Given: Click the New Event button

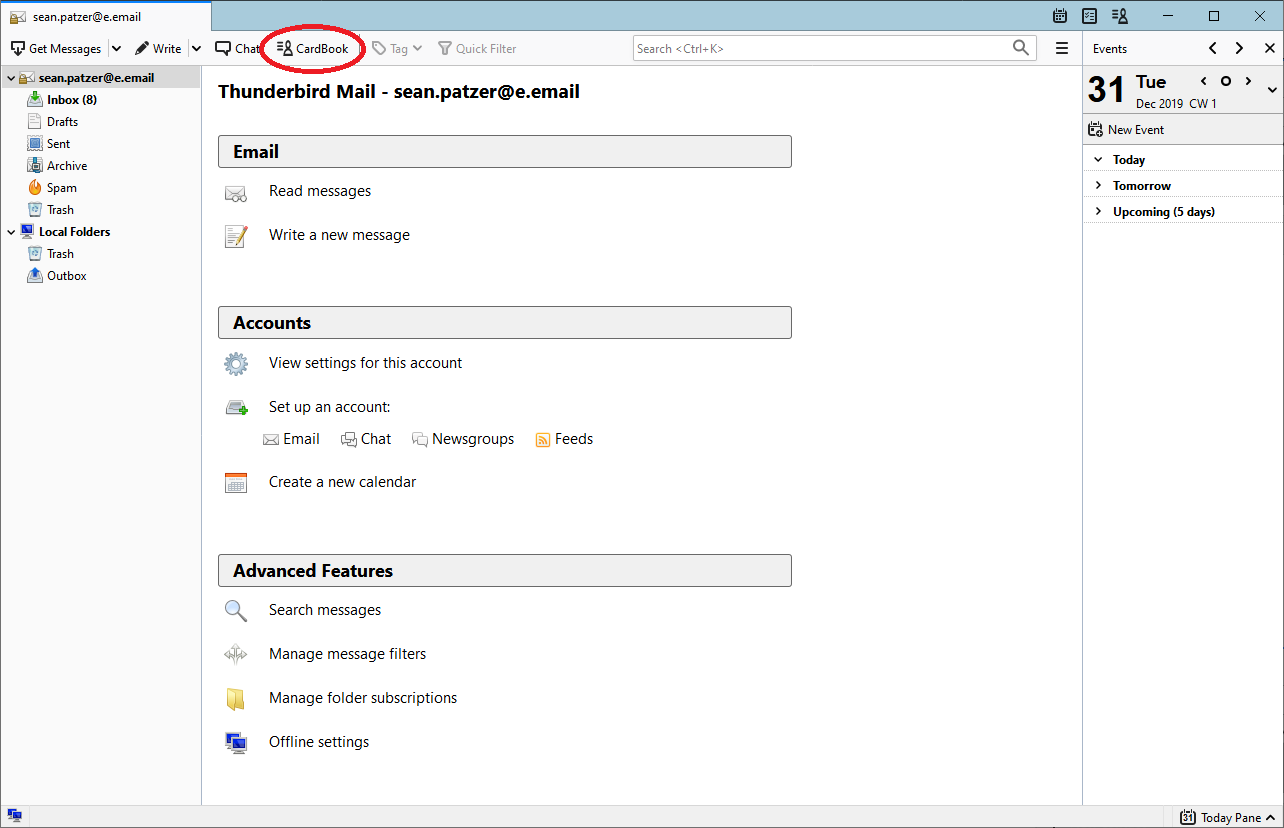Looking at the screenshot, I should [1127, 130].
